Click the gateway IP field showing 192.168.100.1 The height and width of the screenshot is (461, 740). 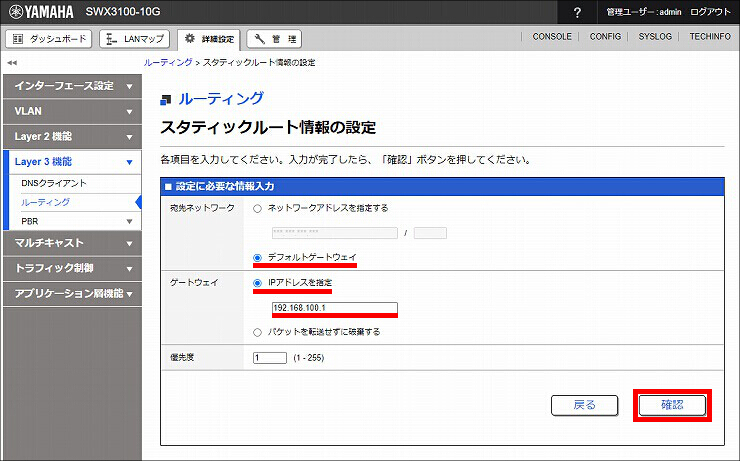[335, 308]
